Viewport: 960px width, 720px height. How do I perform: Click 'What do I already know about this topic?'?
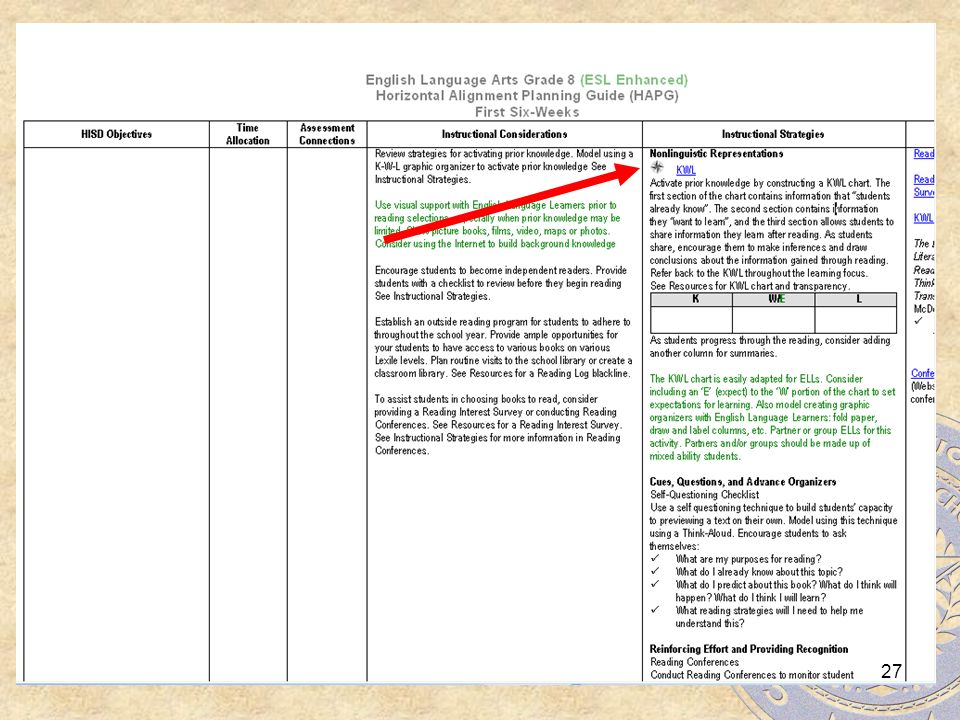point(759,572)
